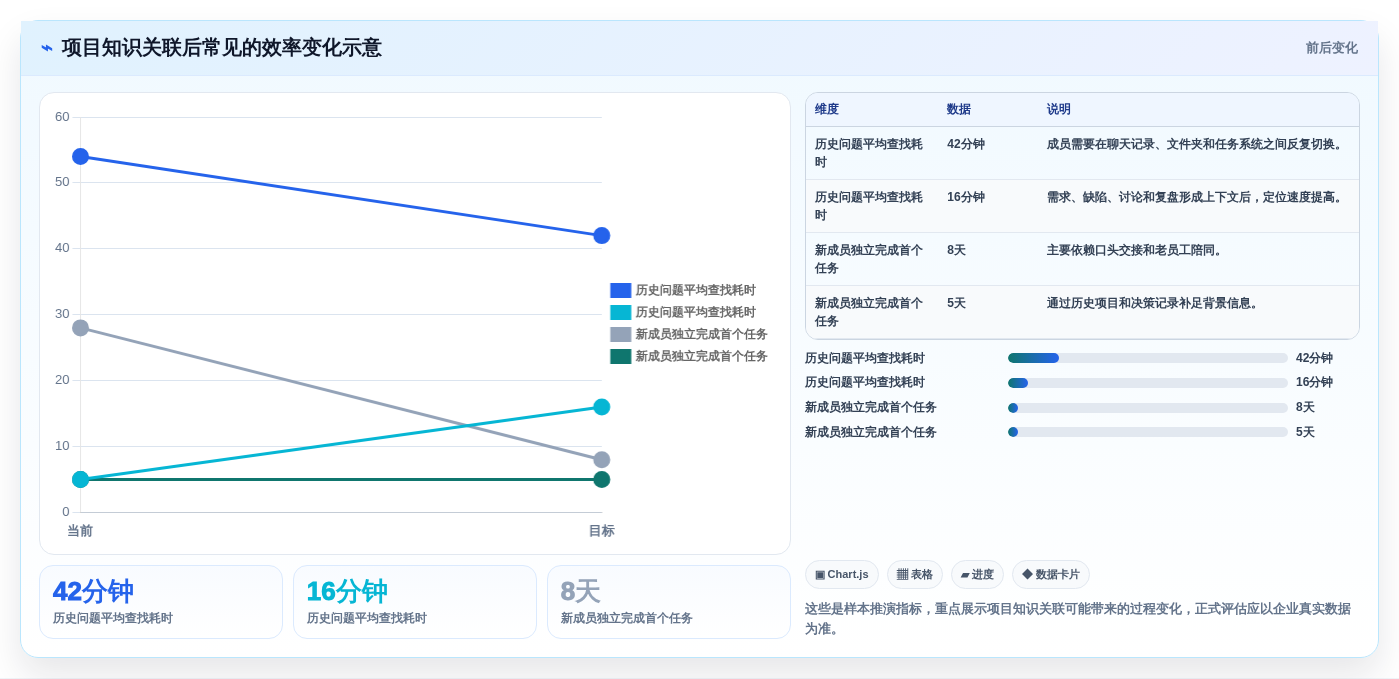The height and width of the screenshot is (679, 1399).
Task: Click the 60 y-axis tick label
Action: click(62, 117)
